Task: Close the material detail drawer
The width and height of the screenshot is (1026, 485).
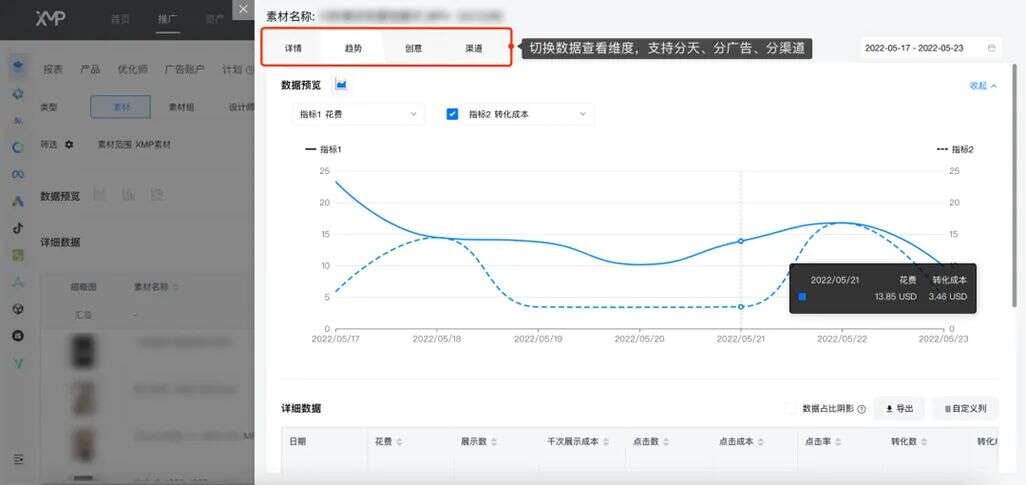Action: (243, 9)
